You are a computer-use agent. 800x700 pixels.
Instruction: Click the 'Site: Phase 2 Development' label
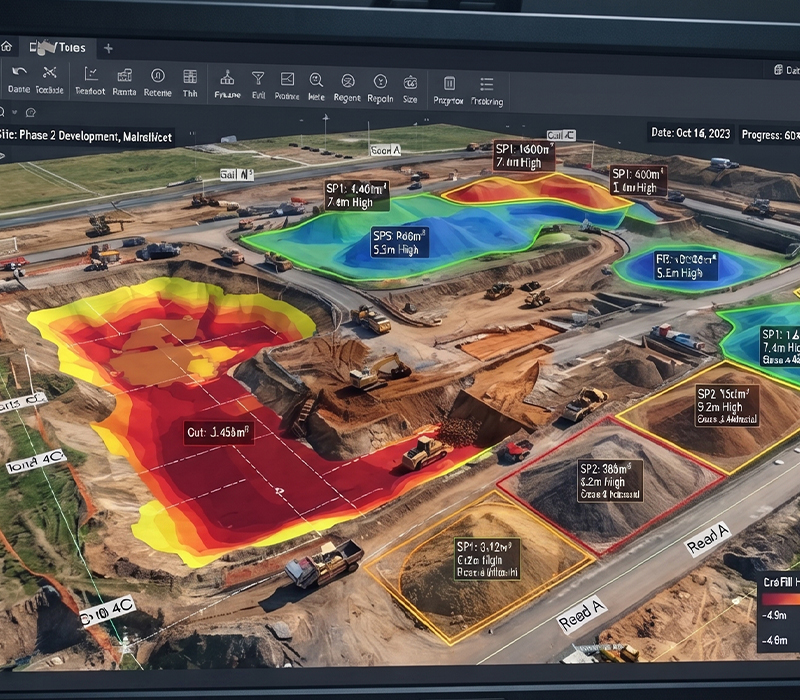(x=86, y=136)
